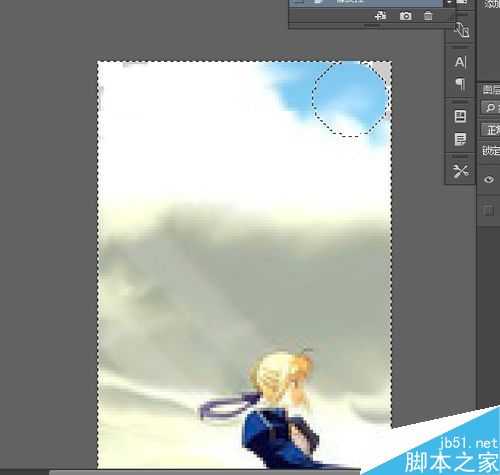
Task: Select the highlighted history state row
Action: click(x=366, y=3)
